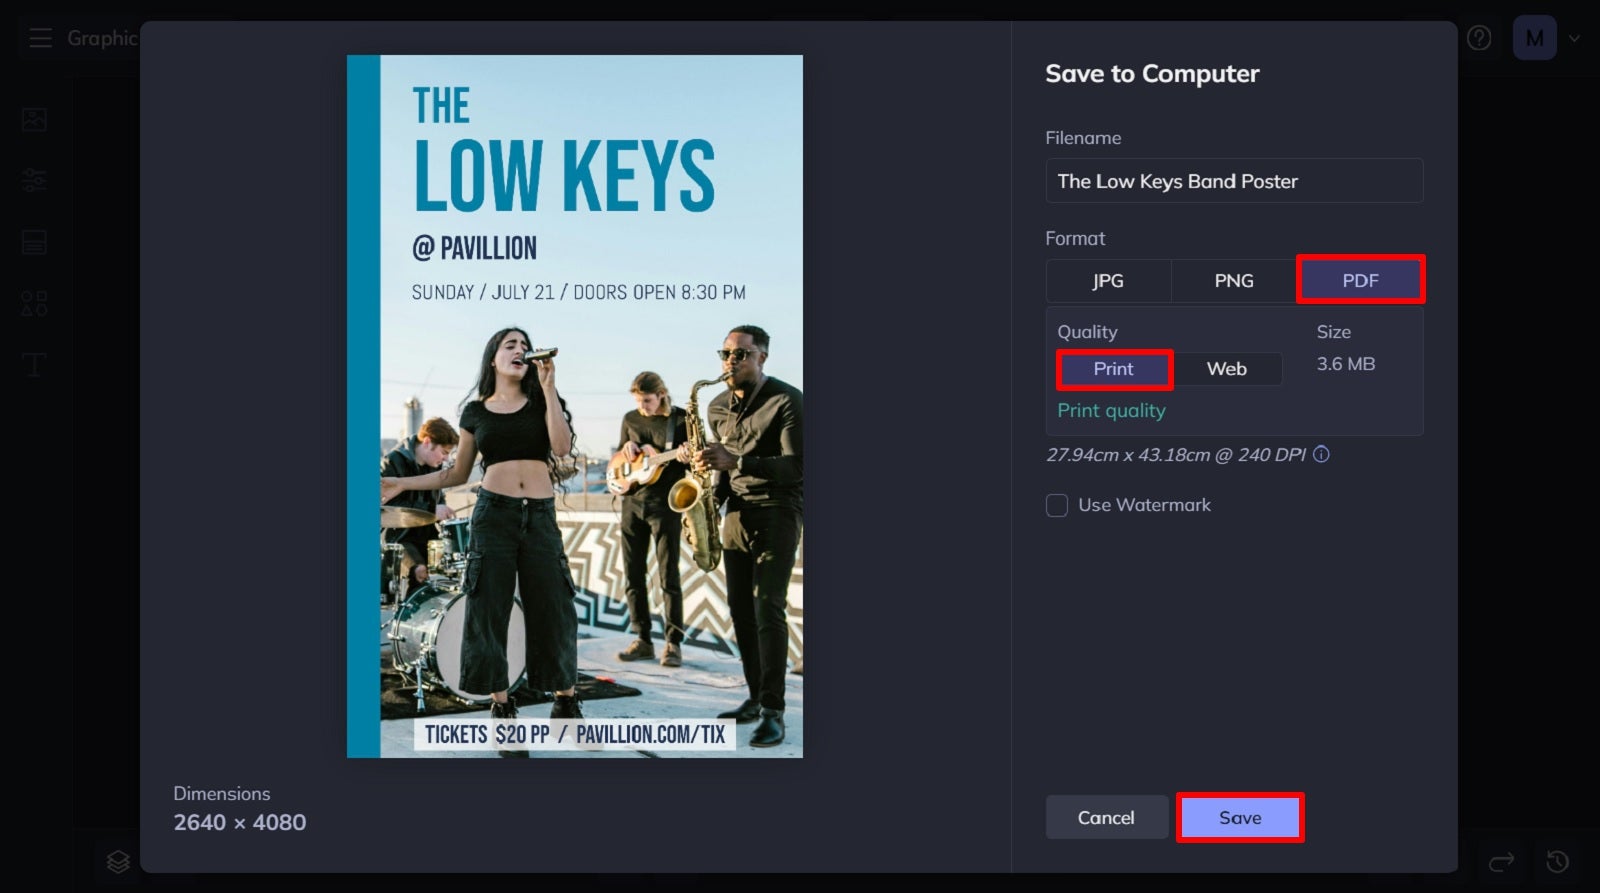Switch quality to Web
The image size is (1600, 893).
(x=1226, y=369)
